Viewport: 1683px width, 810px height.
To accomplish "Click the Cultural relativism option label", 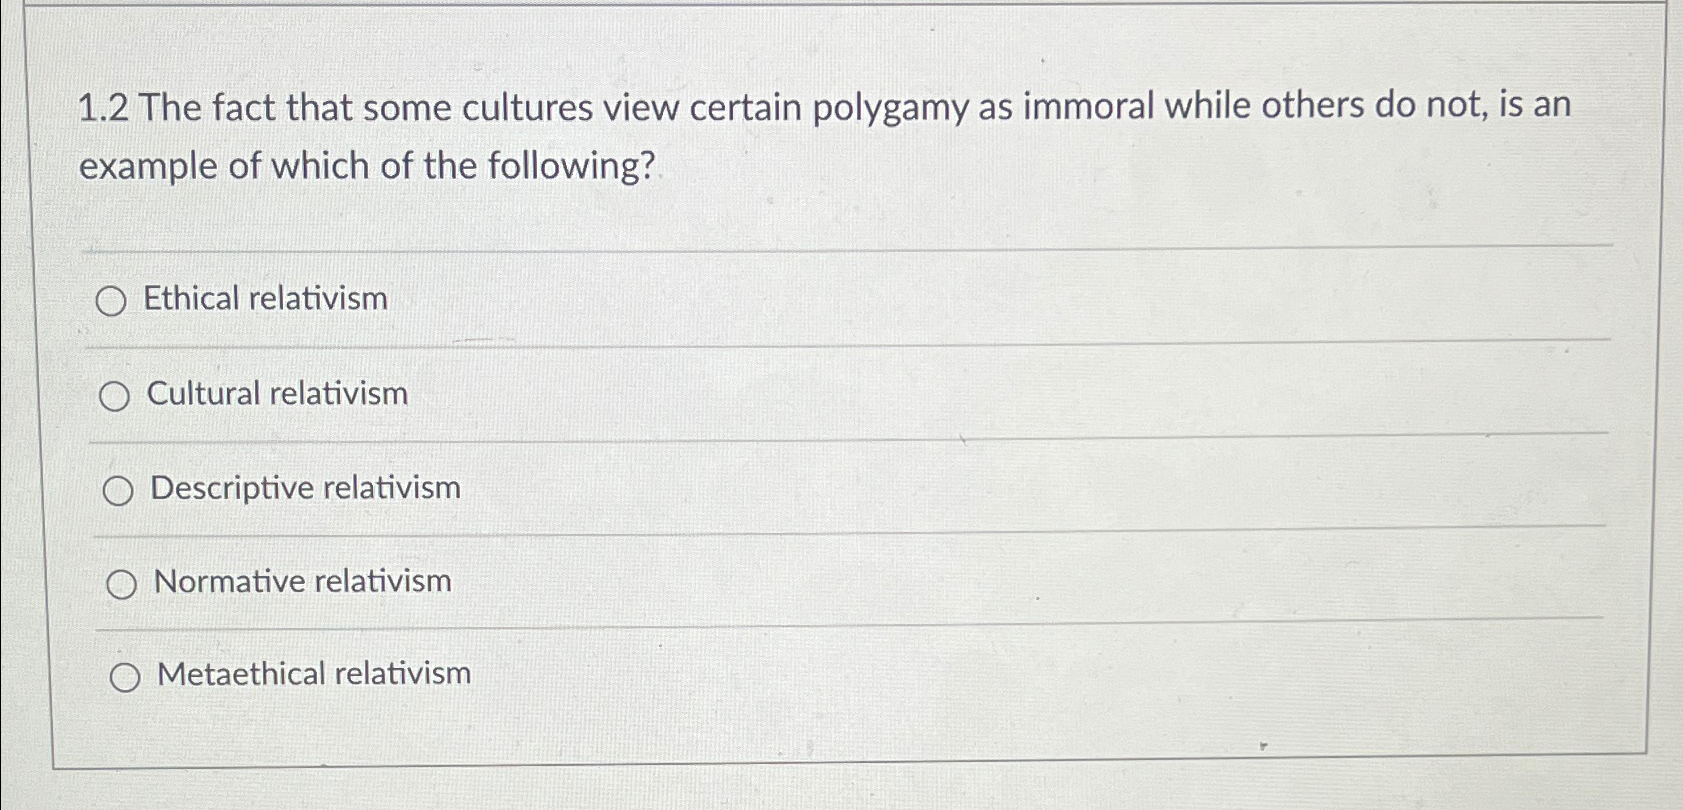I will coord(276,393).
